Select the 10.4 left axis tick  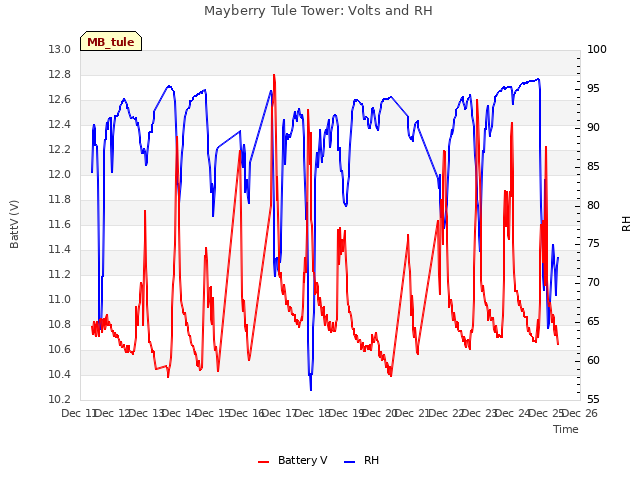60,374
